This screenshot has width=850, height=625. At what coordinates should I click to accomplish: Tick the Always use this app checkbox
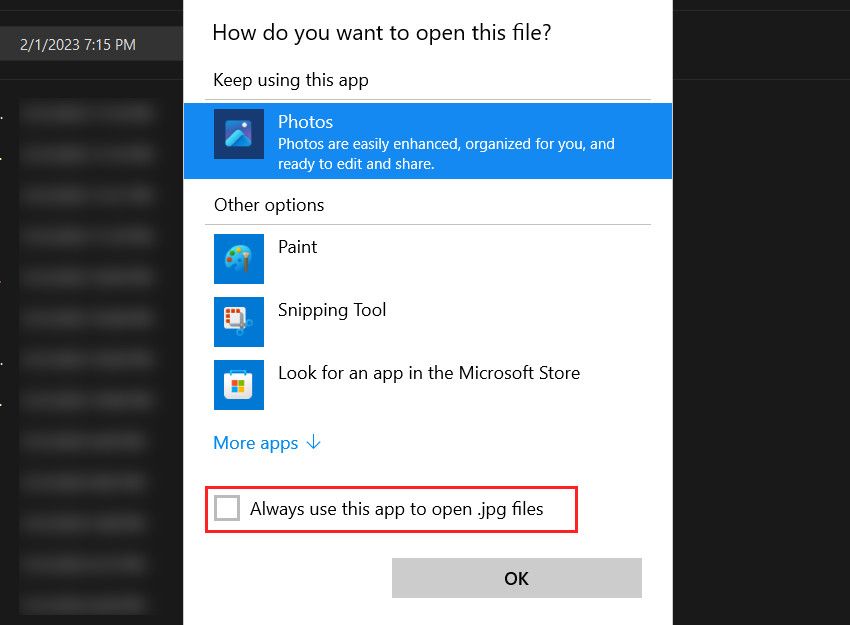[227, 508]
